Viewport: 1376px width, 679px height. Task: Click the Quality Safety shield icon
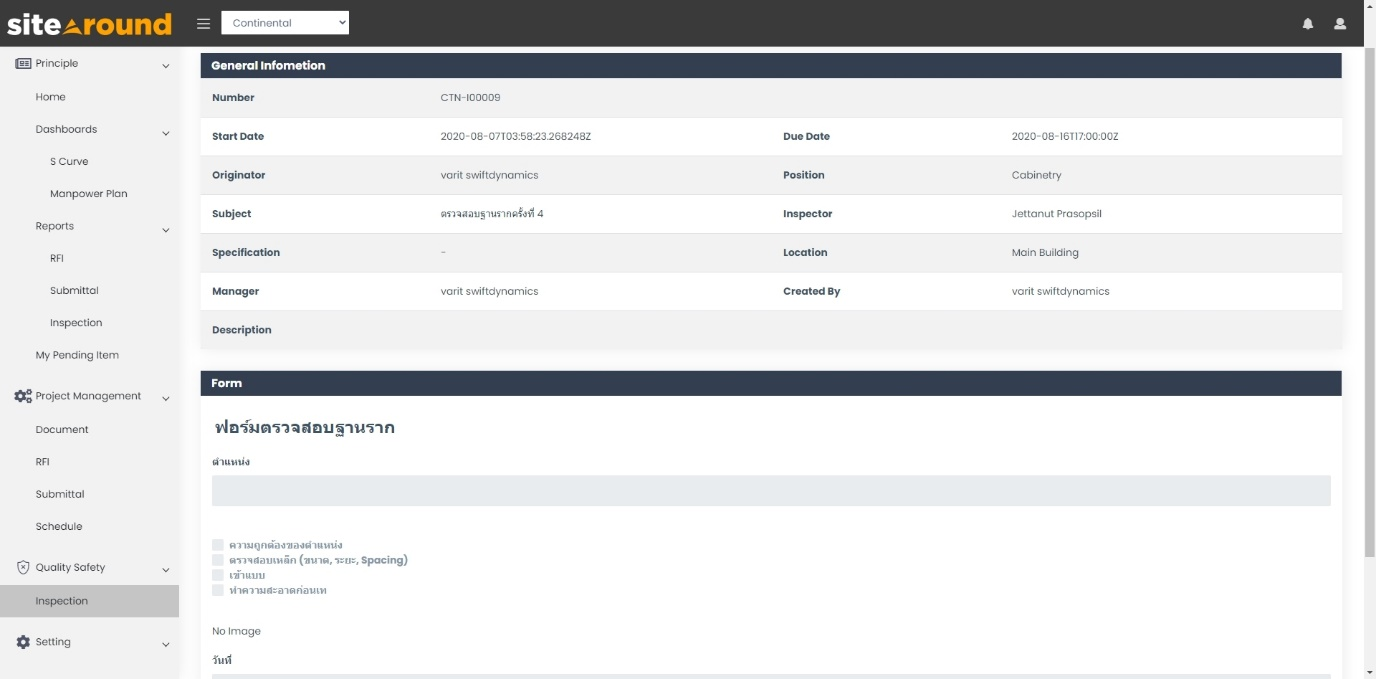click(21, 567)
